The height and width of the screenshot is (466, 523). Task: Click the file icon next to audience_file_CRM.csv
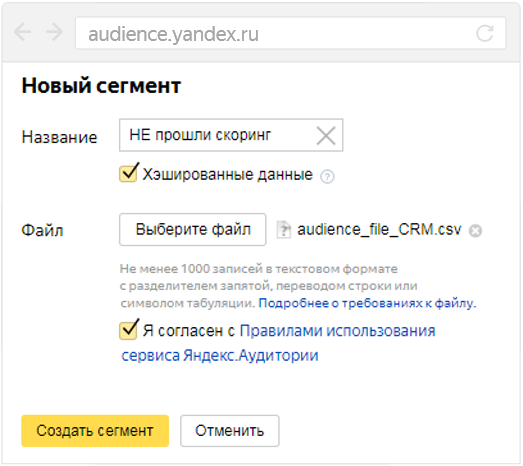click(284, 229)
